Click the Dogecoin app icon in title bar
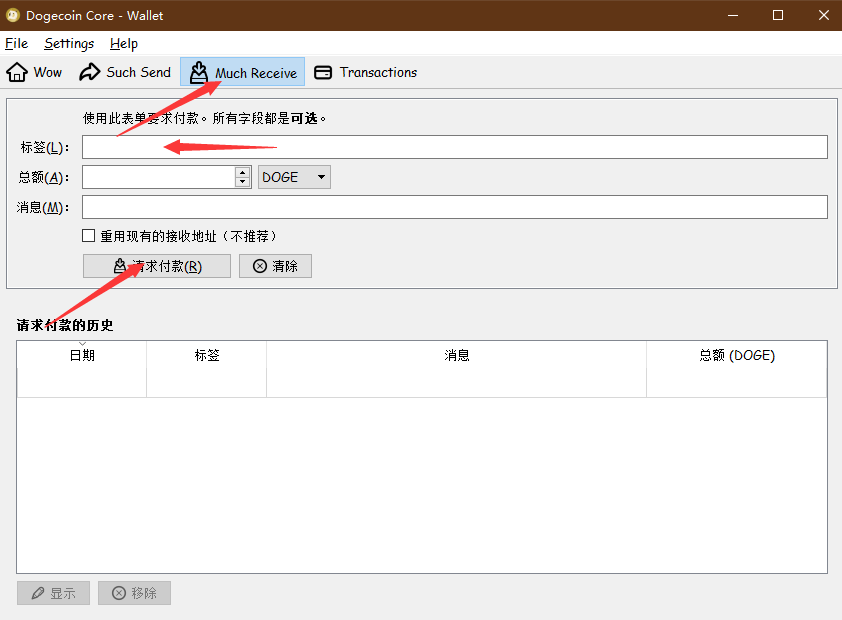842x620 pixels. (x=13, y=15)
